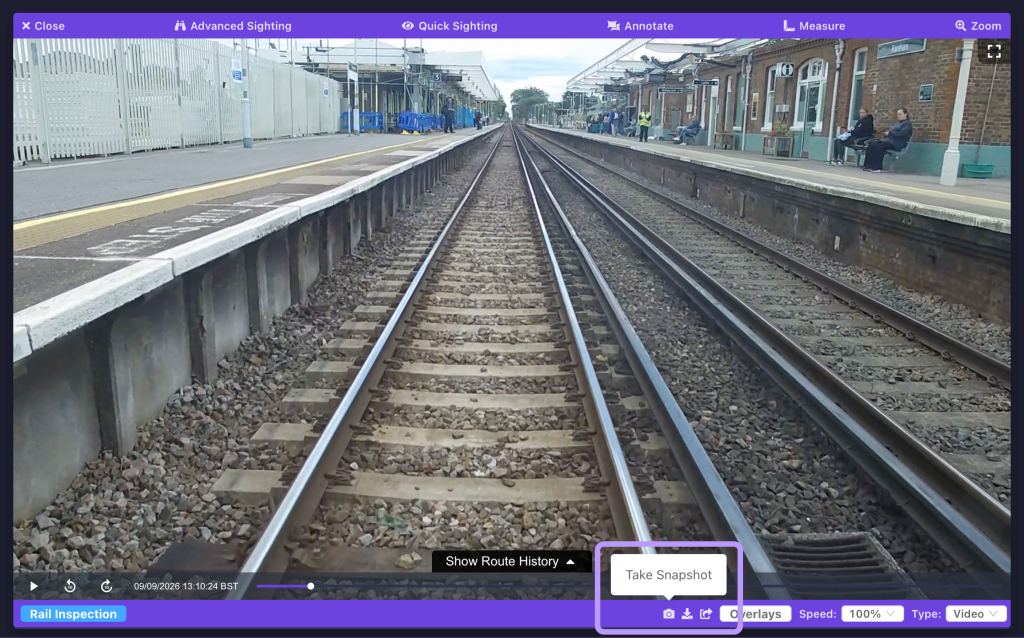Open the Overlays options

pos(756,614)
